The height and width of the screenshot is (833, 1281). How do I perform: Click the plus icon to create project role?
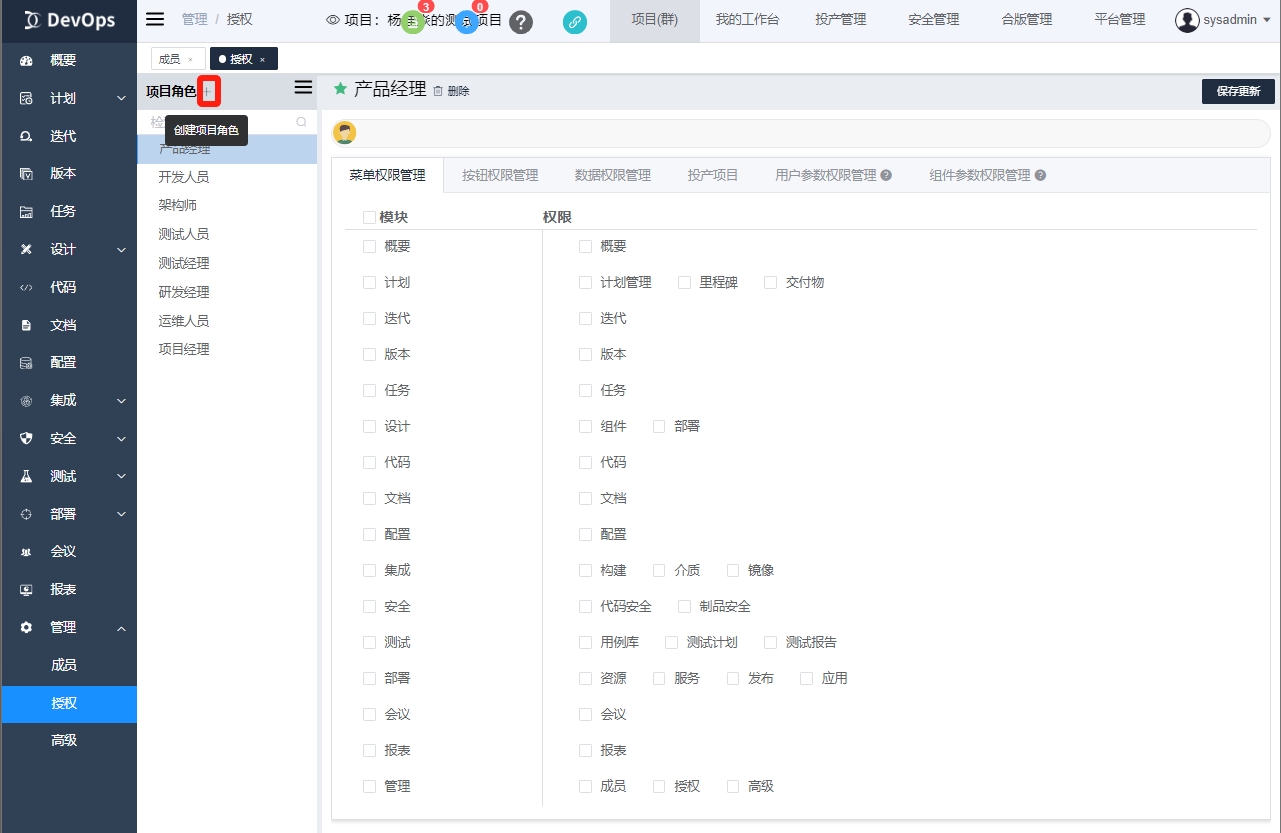(x=208, y=91)
